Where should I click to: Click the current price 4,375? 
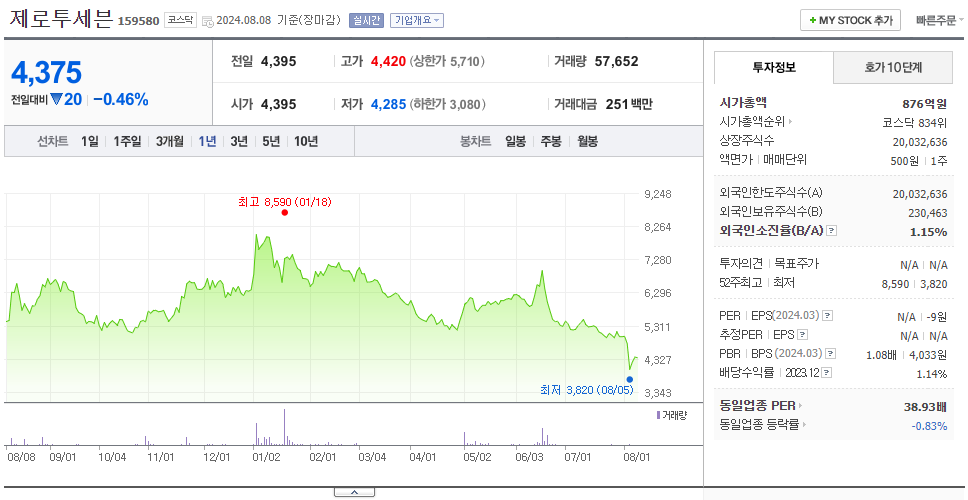point(47,73)
